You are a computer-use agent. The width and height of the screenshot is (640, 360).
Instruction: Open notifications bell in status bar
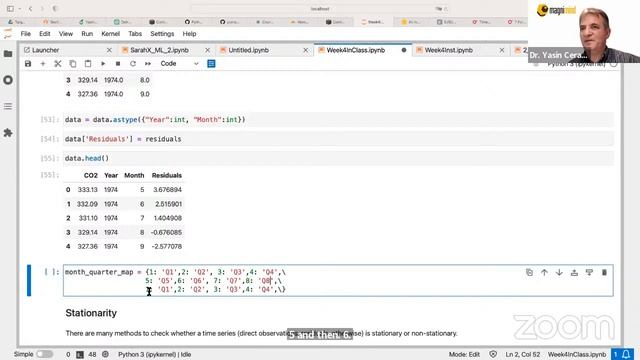[x=626, y=355]
